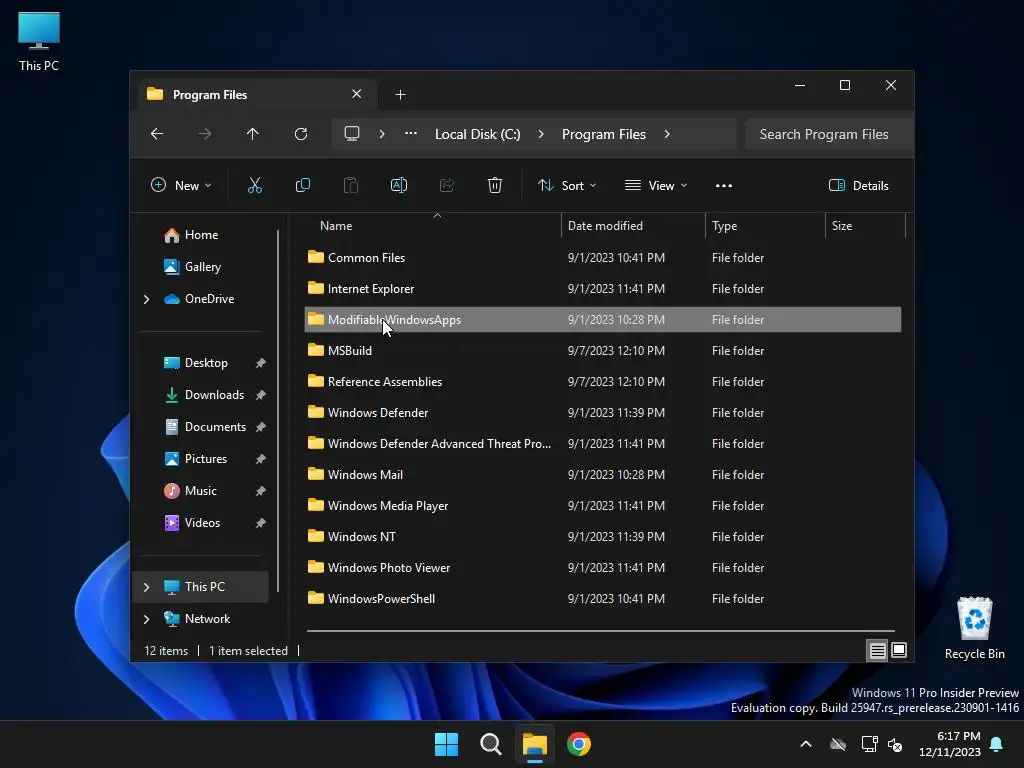Open the notifications bell
1024x768 pixels.
(x=997, y=744)
